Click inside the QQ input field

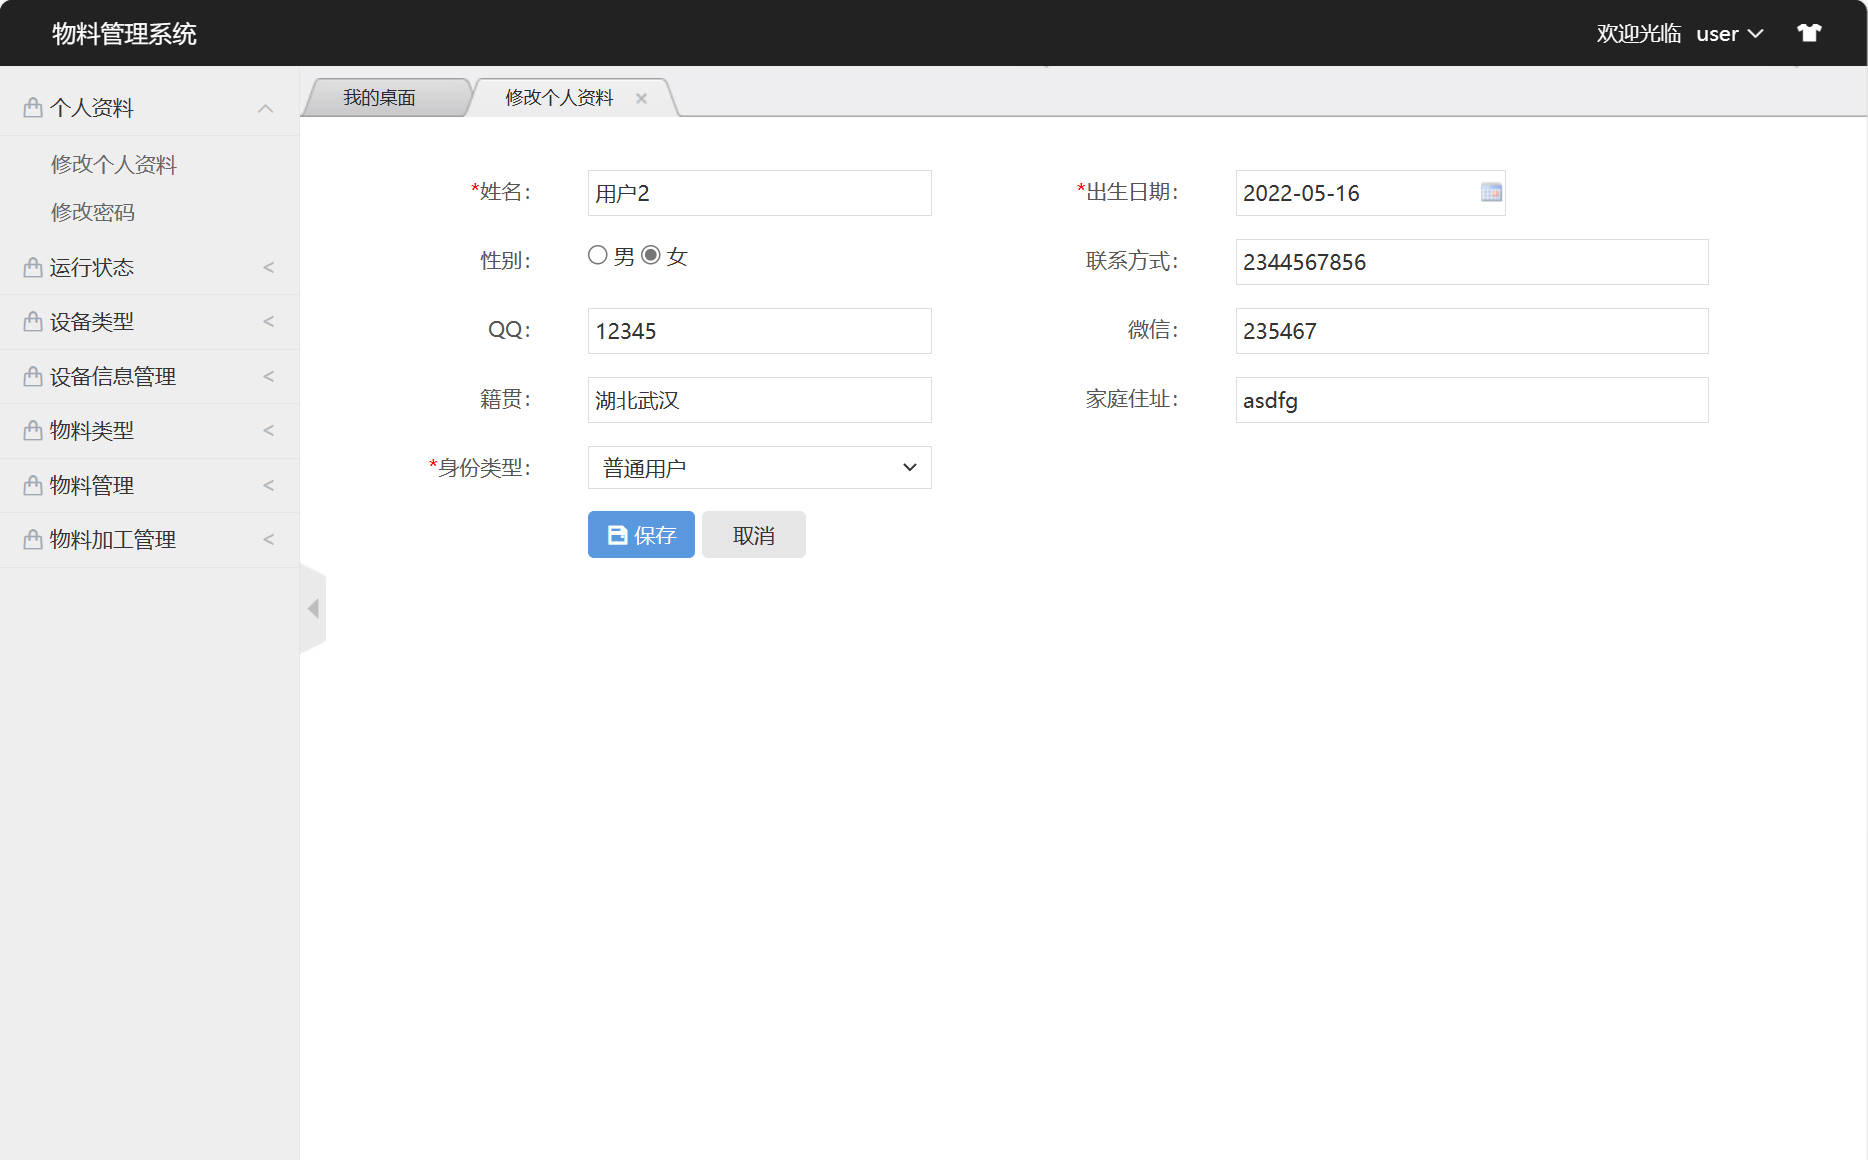758,331
